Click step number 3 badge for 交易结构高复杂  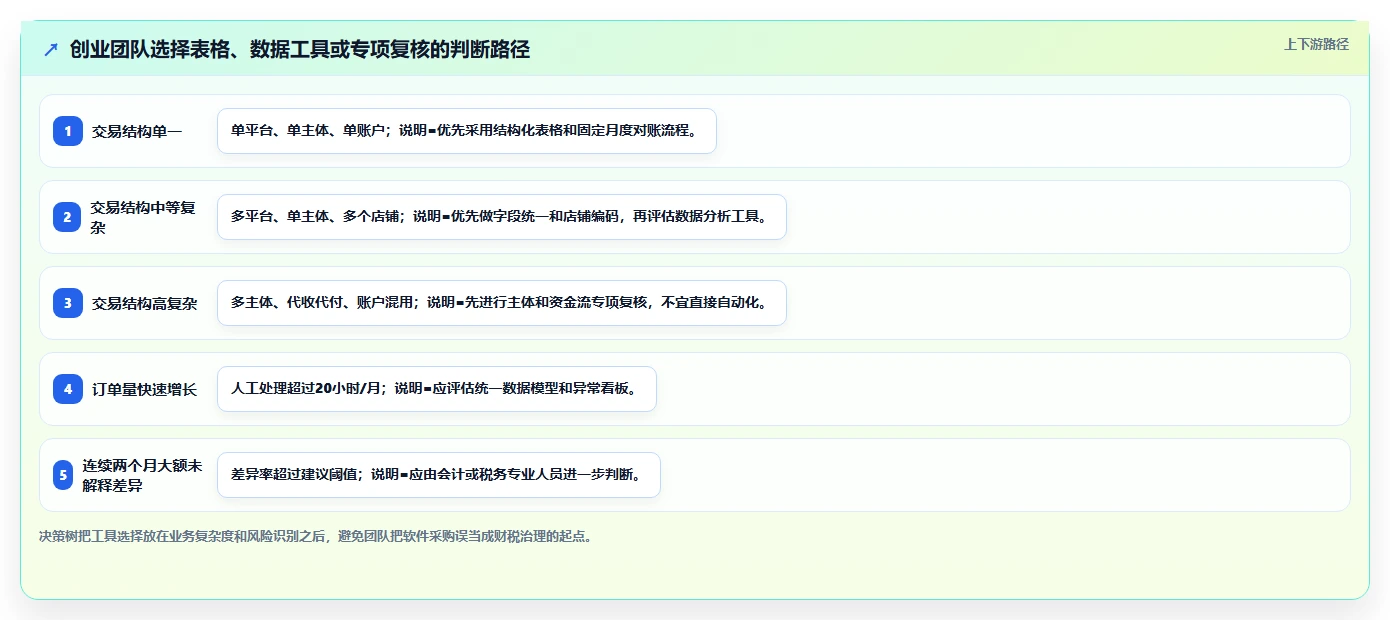coord(68,303)
